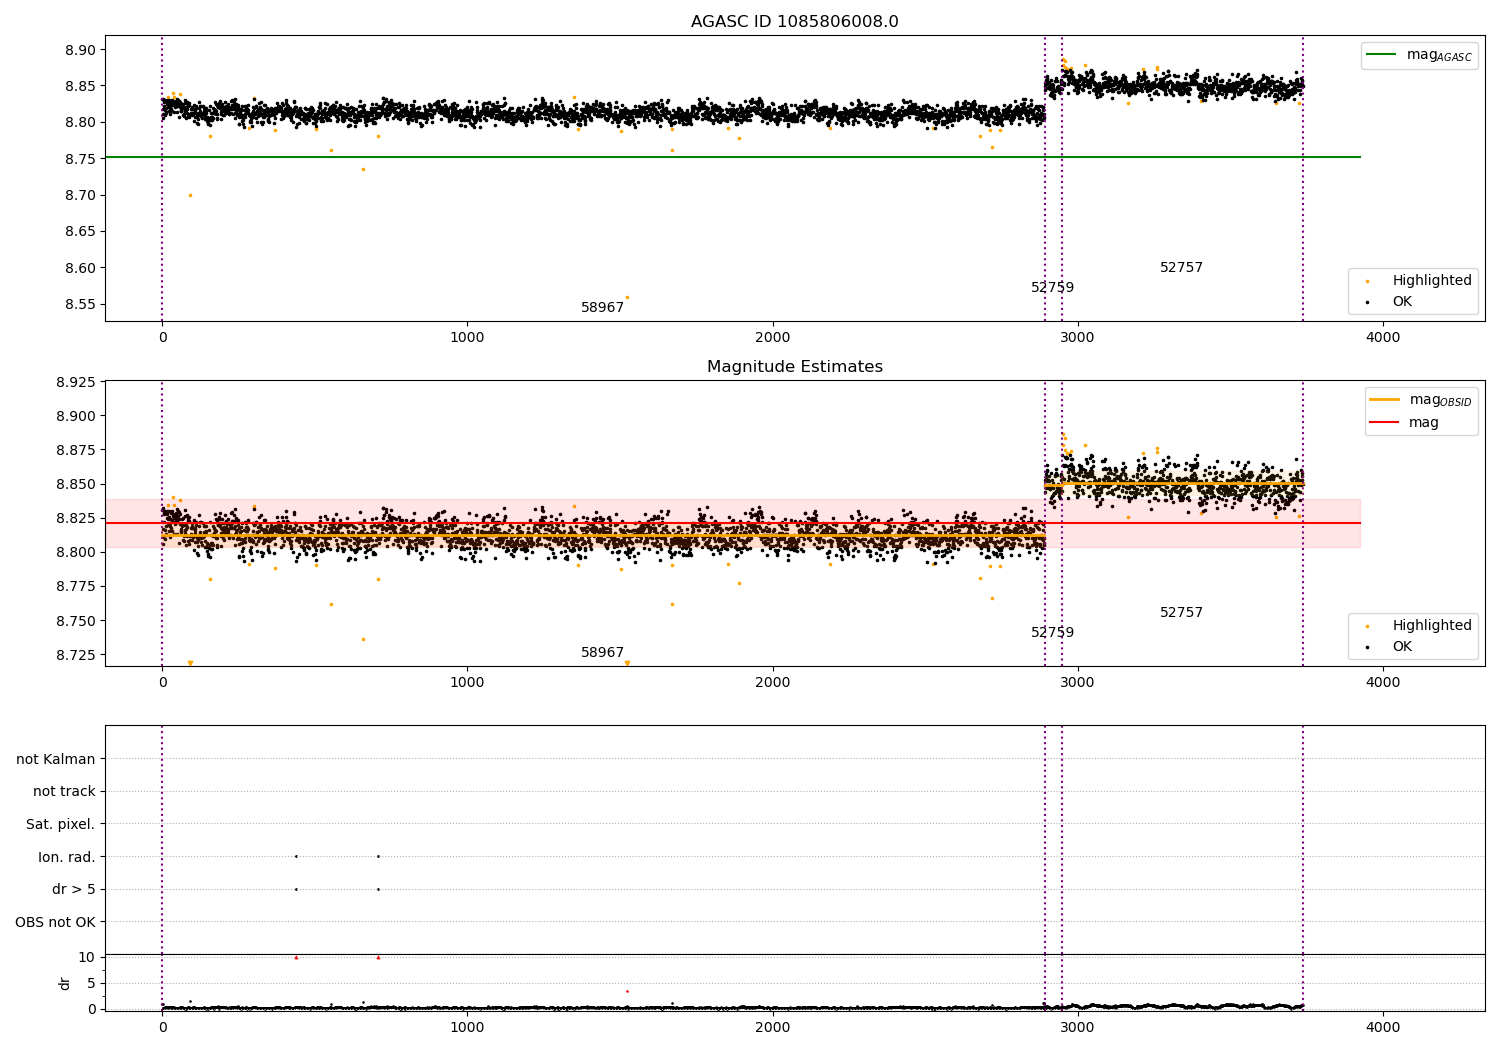This screenshot has height=1050, width=1500.
Task: Click orange outlier point near 8.56 in top plot
Action: click(627, 297)
